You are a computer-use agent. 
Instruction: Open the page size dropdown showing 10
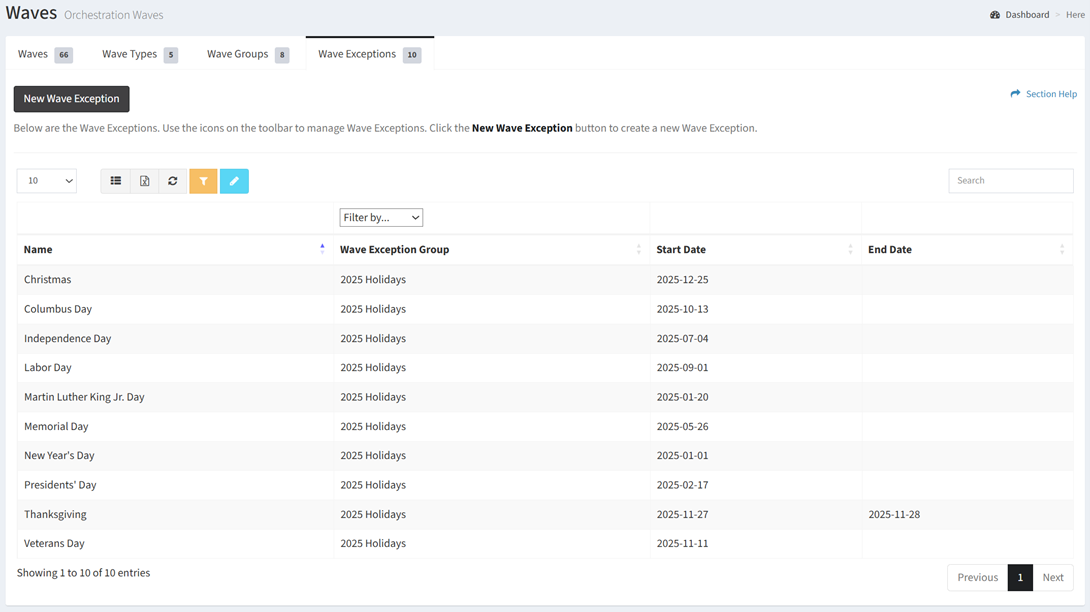click(47, 181)
